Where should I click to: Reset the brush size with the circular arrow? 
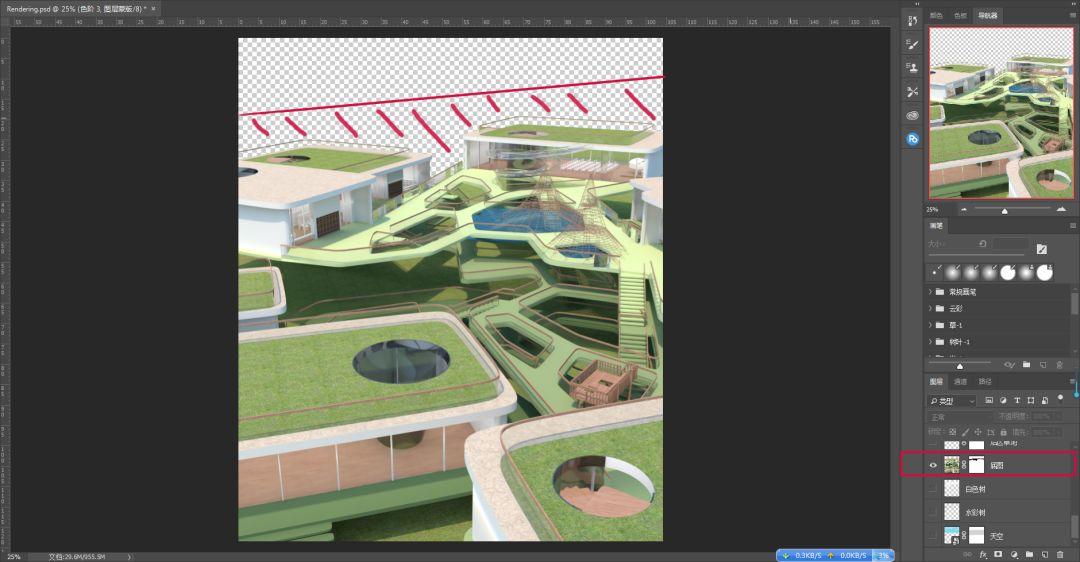[983, 244]
